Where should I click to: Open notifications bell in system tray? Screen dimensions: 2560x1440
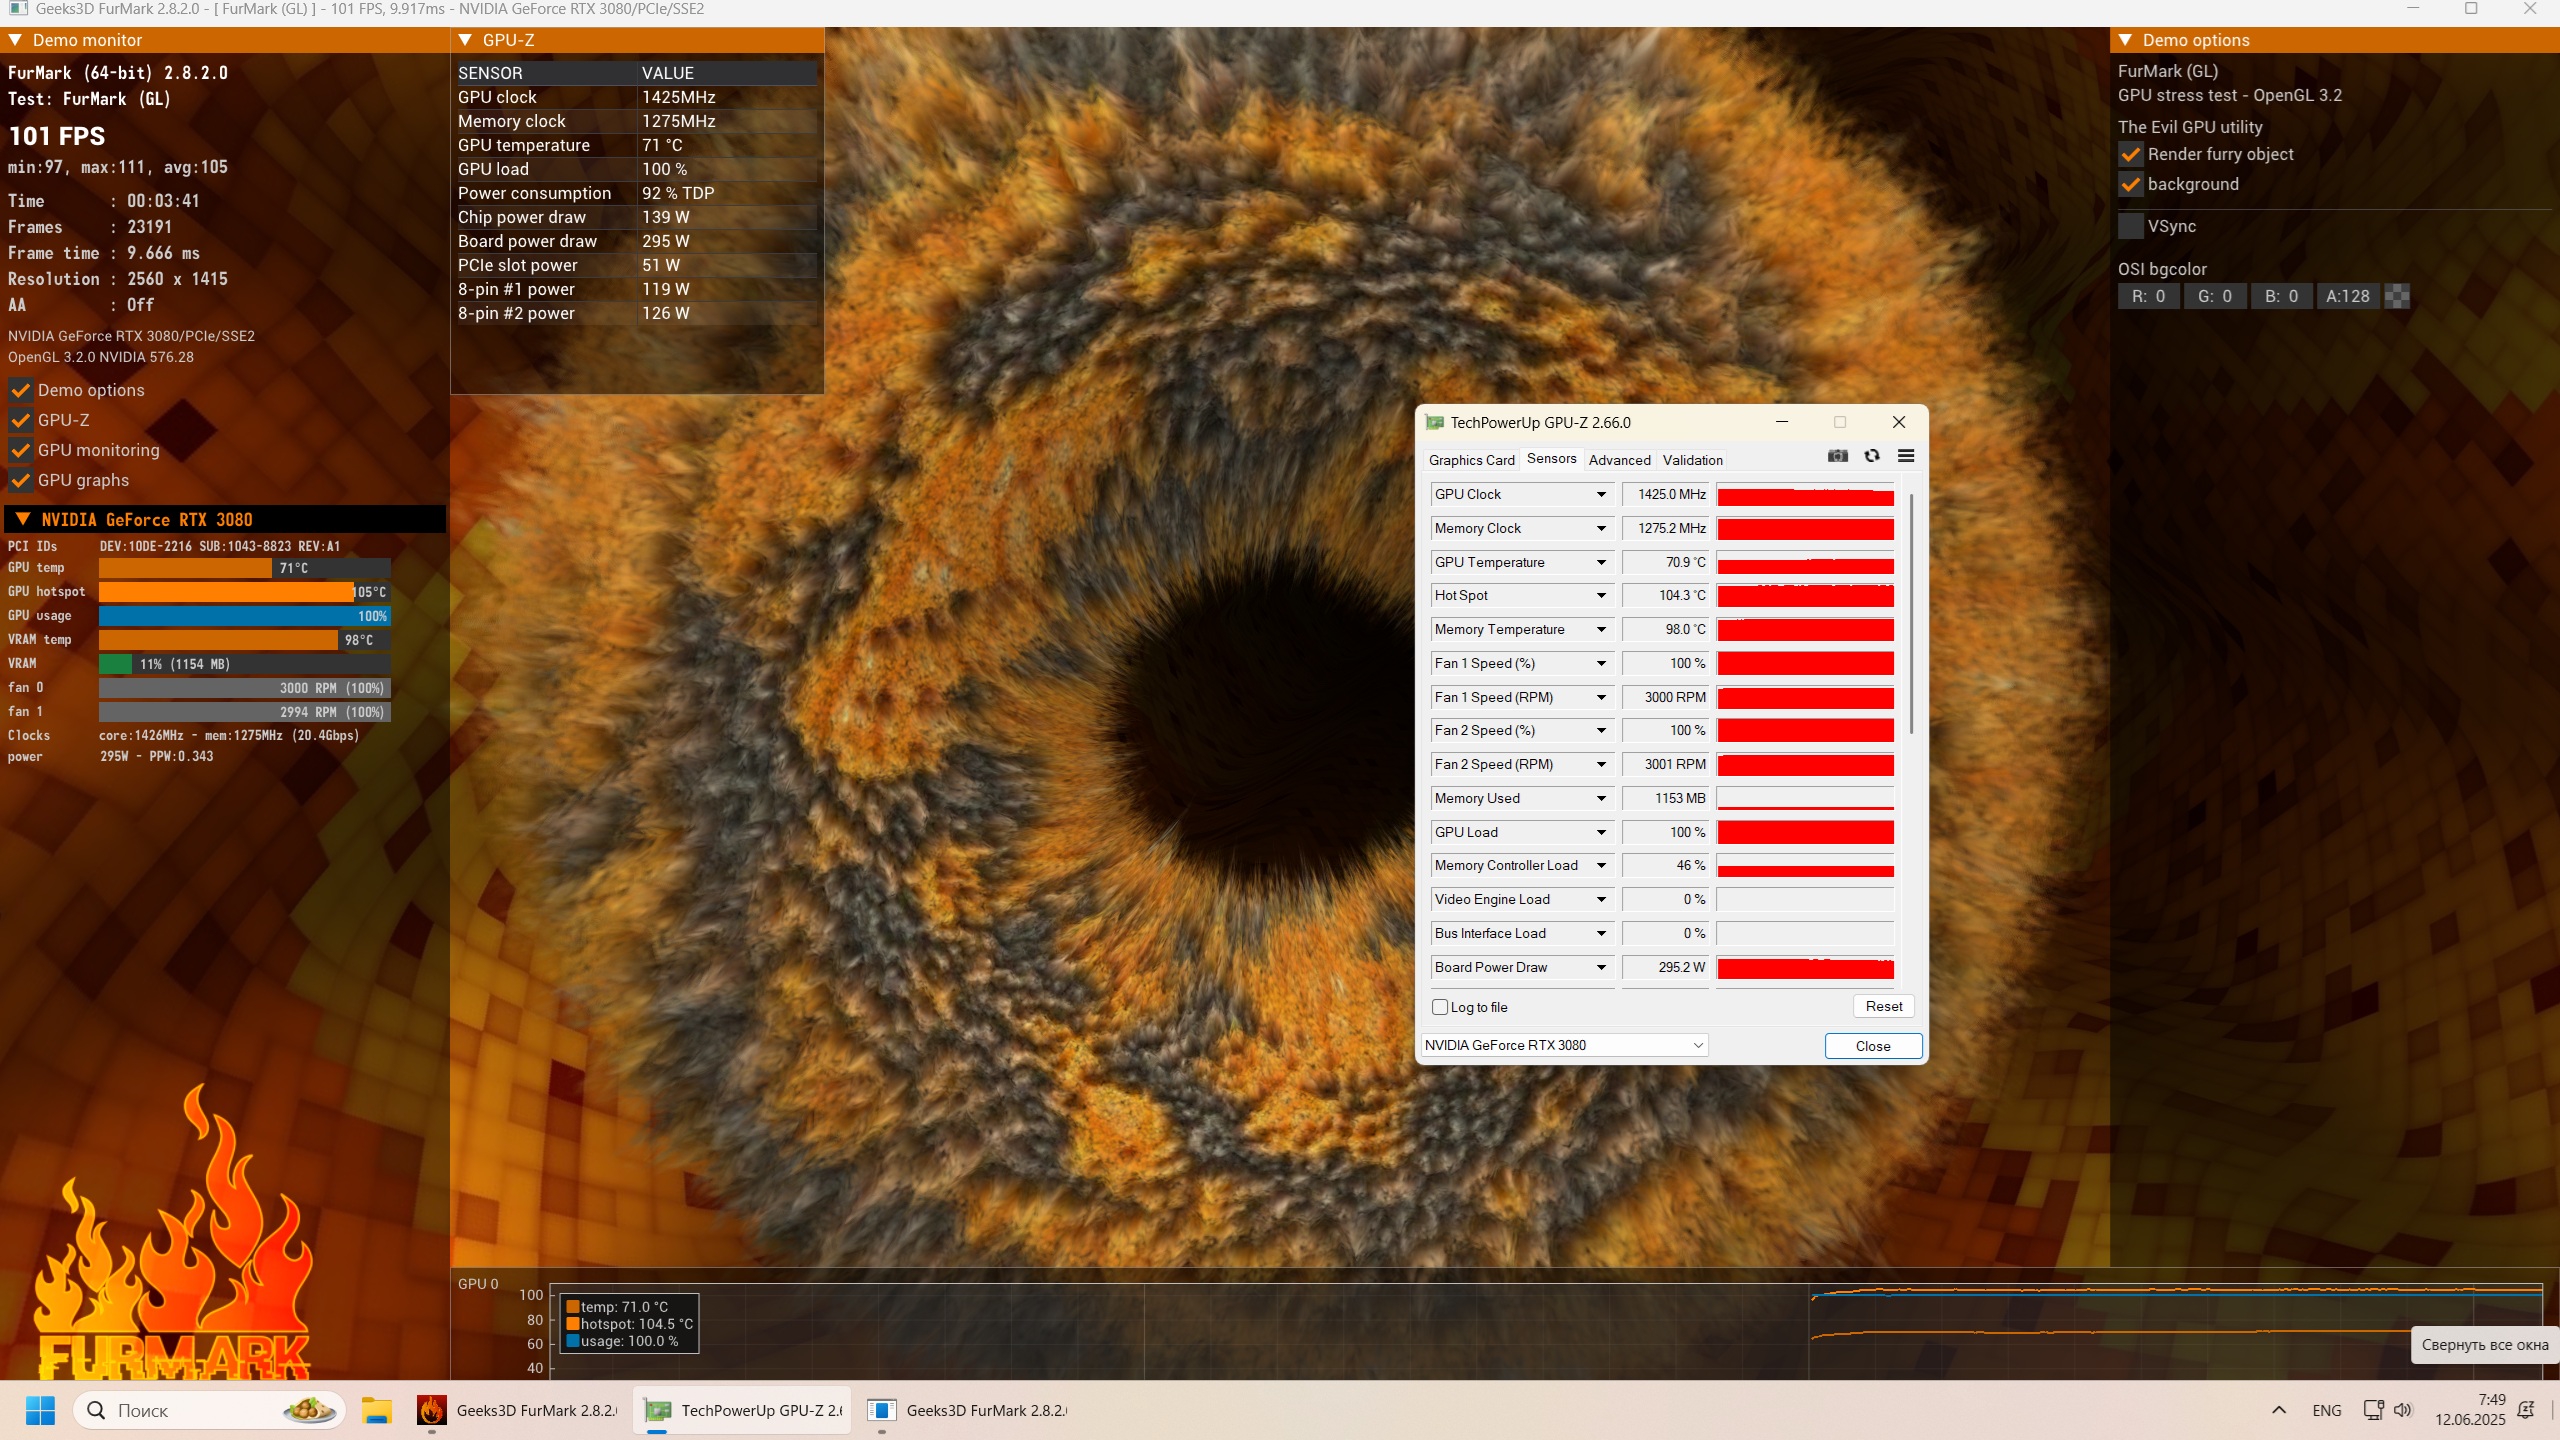point(2526,1410)
